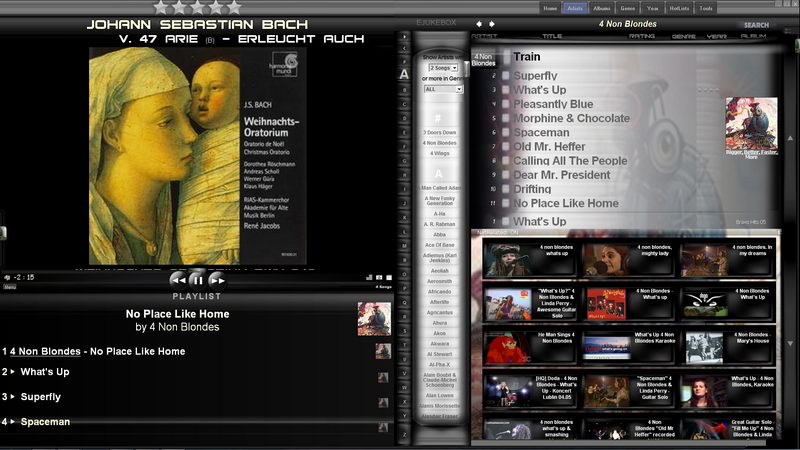Tick the checkbox beside Morphine & Chocolate
This screenshot has height=450, width=800.
506,118
